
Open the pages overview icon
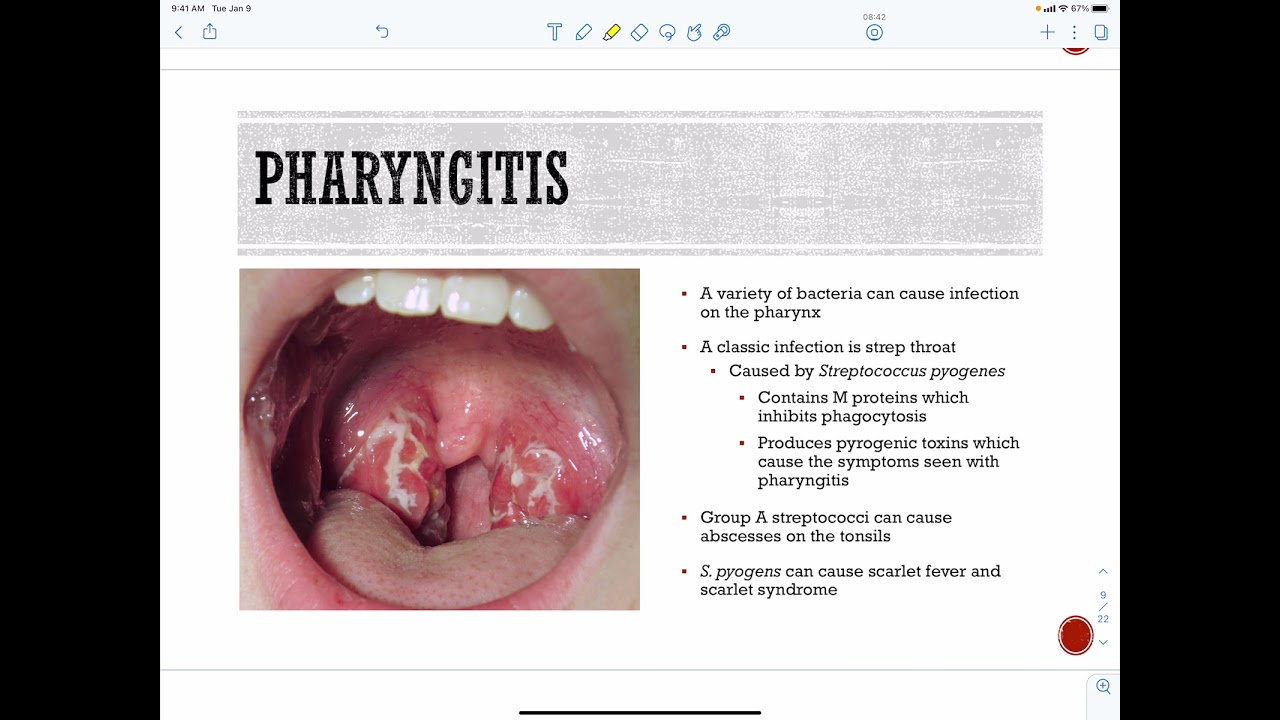(x=1101, y=32)
